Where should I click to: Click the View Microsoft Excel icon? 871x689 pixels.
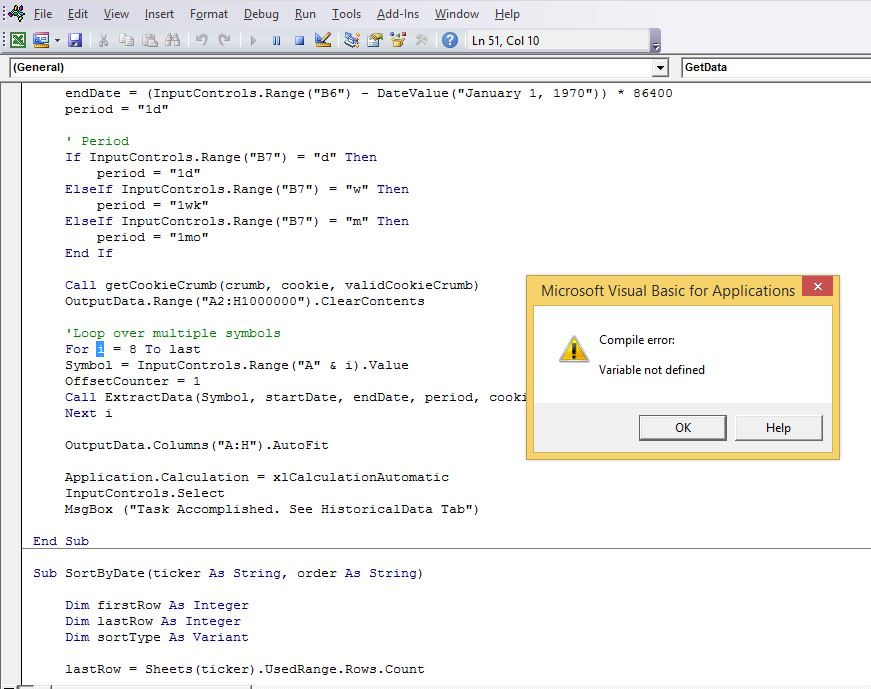(x=18, y=40)
